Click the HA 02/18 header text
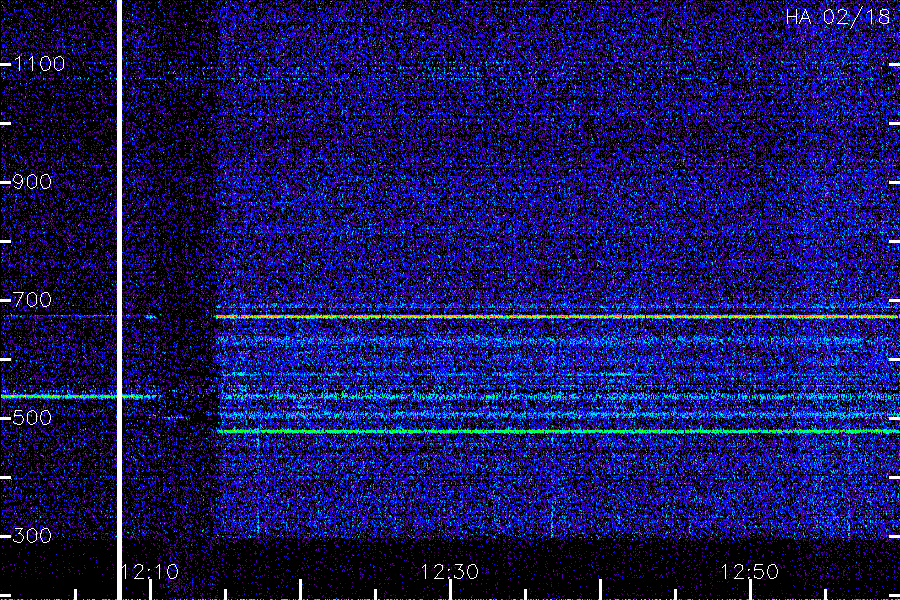 tap(837, 17)
